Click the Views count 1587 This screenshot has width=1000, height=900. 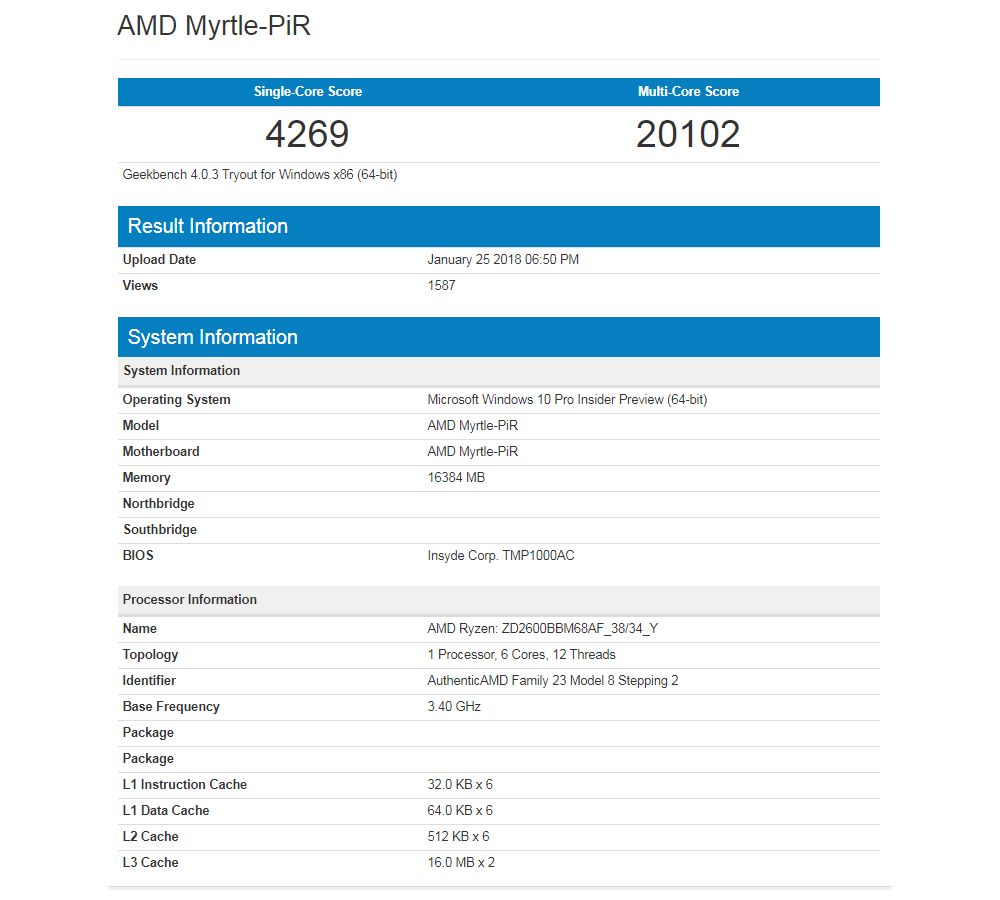440,285
